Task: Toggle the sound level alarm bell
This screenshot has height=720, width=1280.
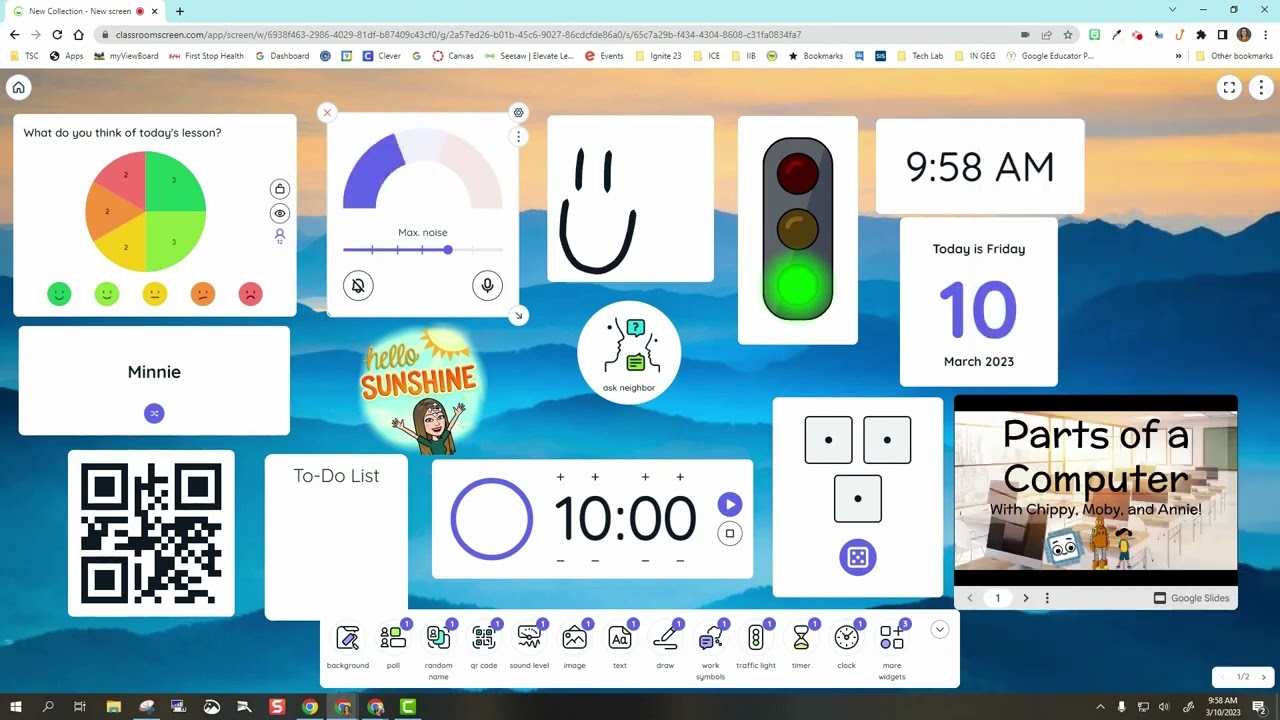Action: [x=358, y=286]
